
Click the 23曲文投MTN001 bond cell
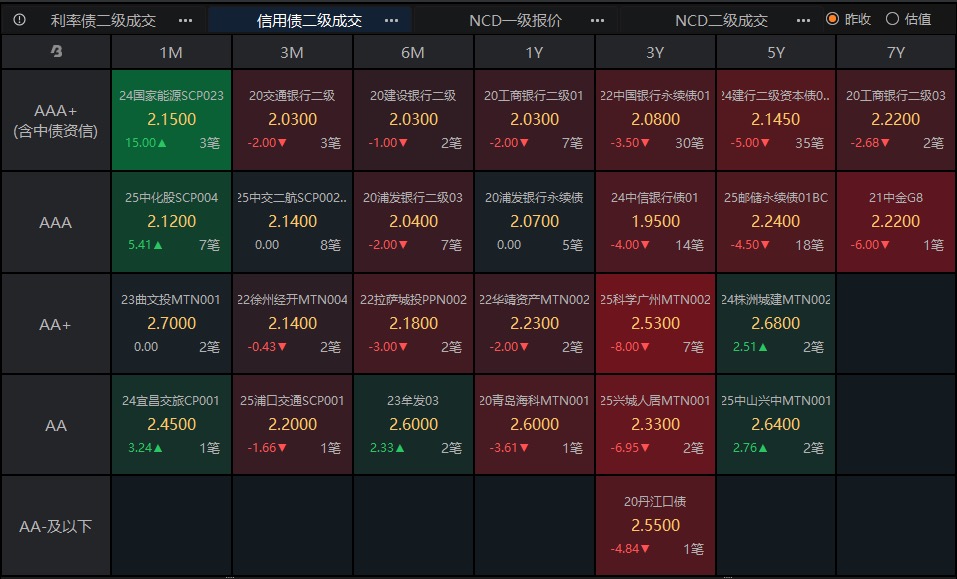[x=171, y=324]
